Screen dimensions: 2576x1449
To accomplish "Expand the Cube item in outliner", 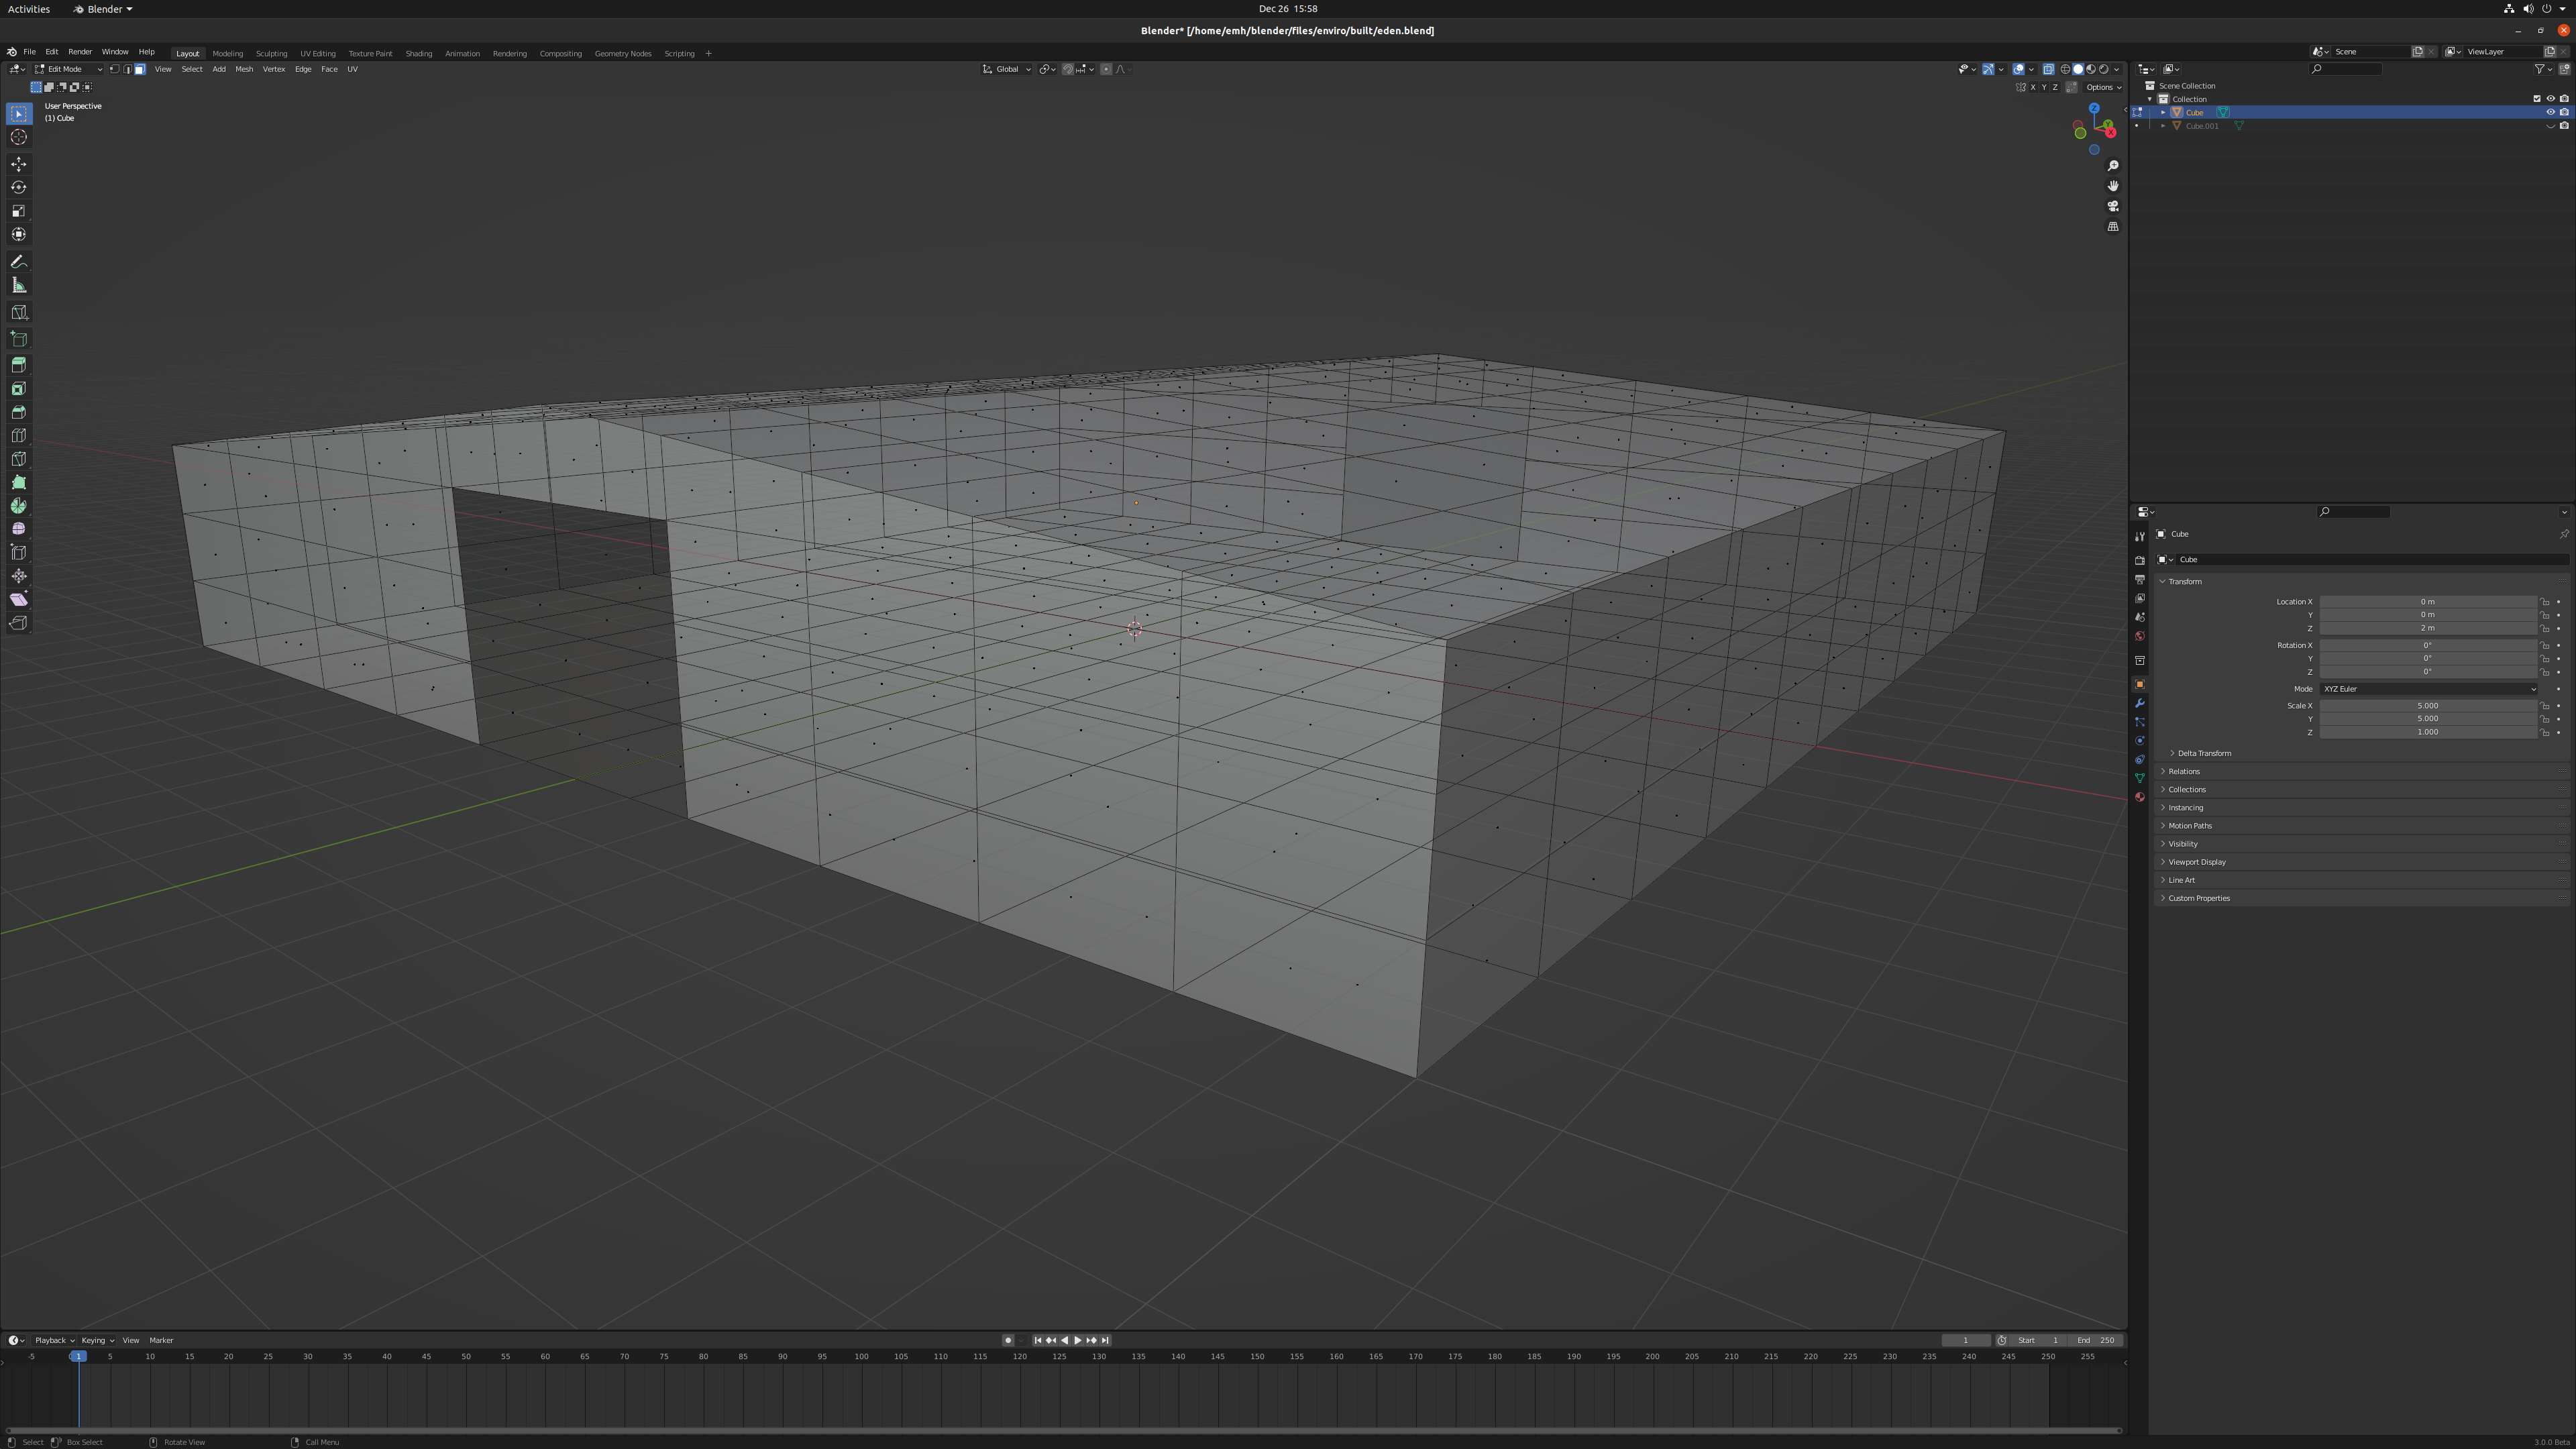I will tap(2163, 112).
